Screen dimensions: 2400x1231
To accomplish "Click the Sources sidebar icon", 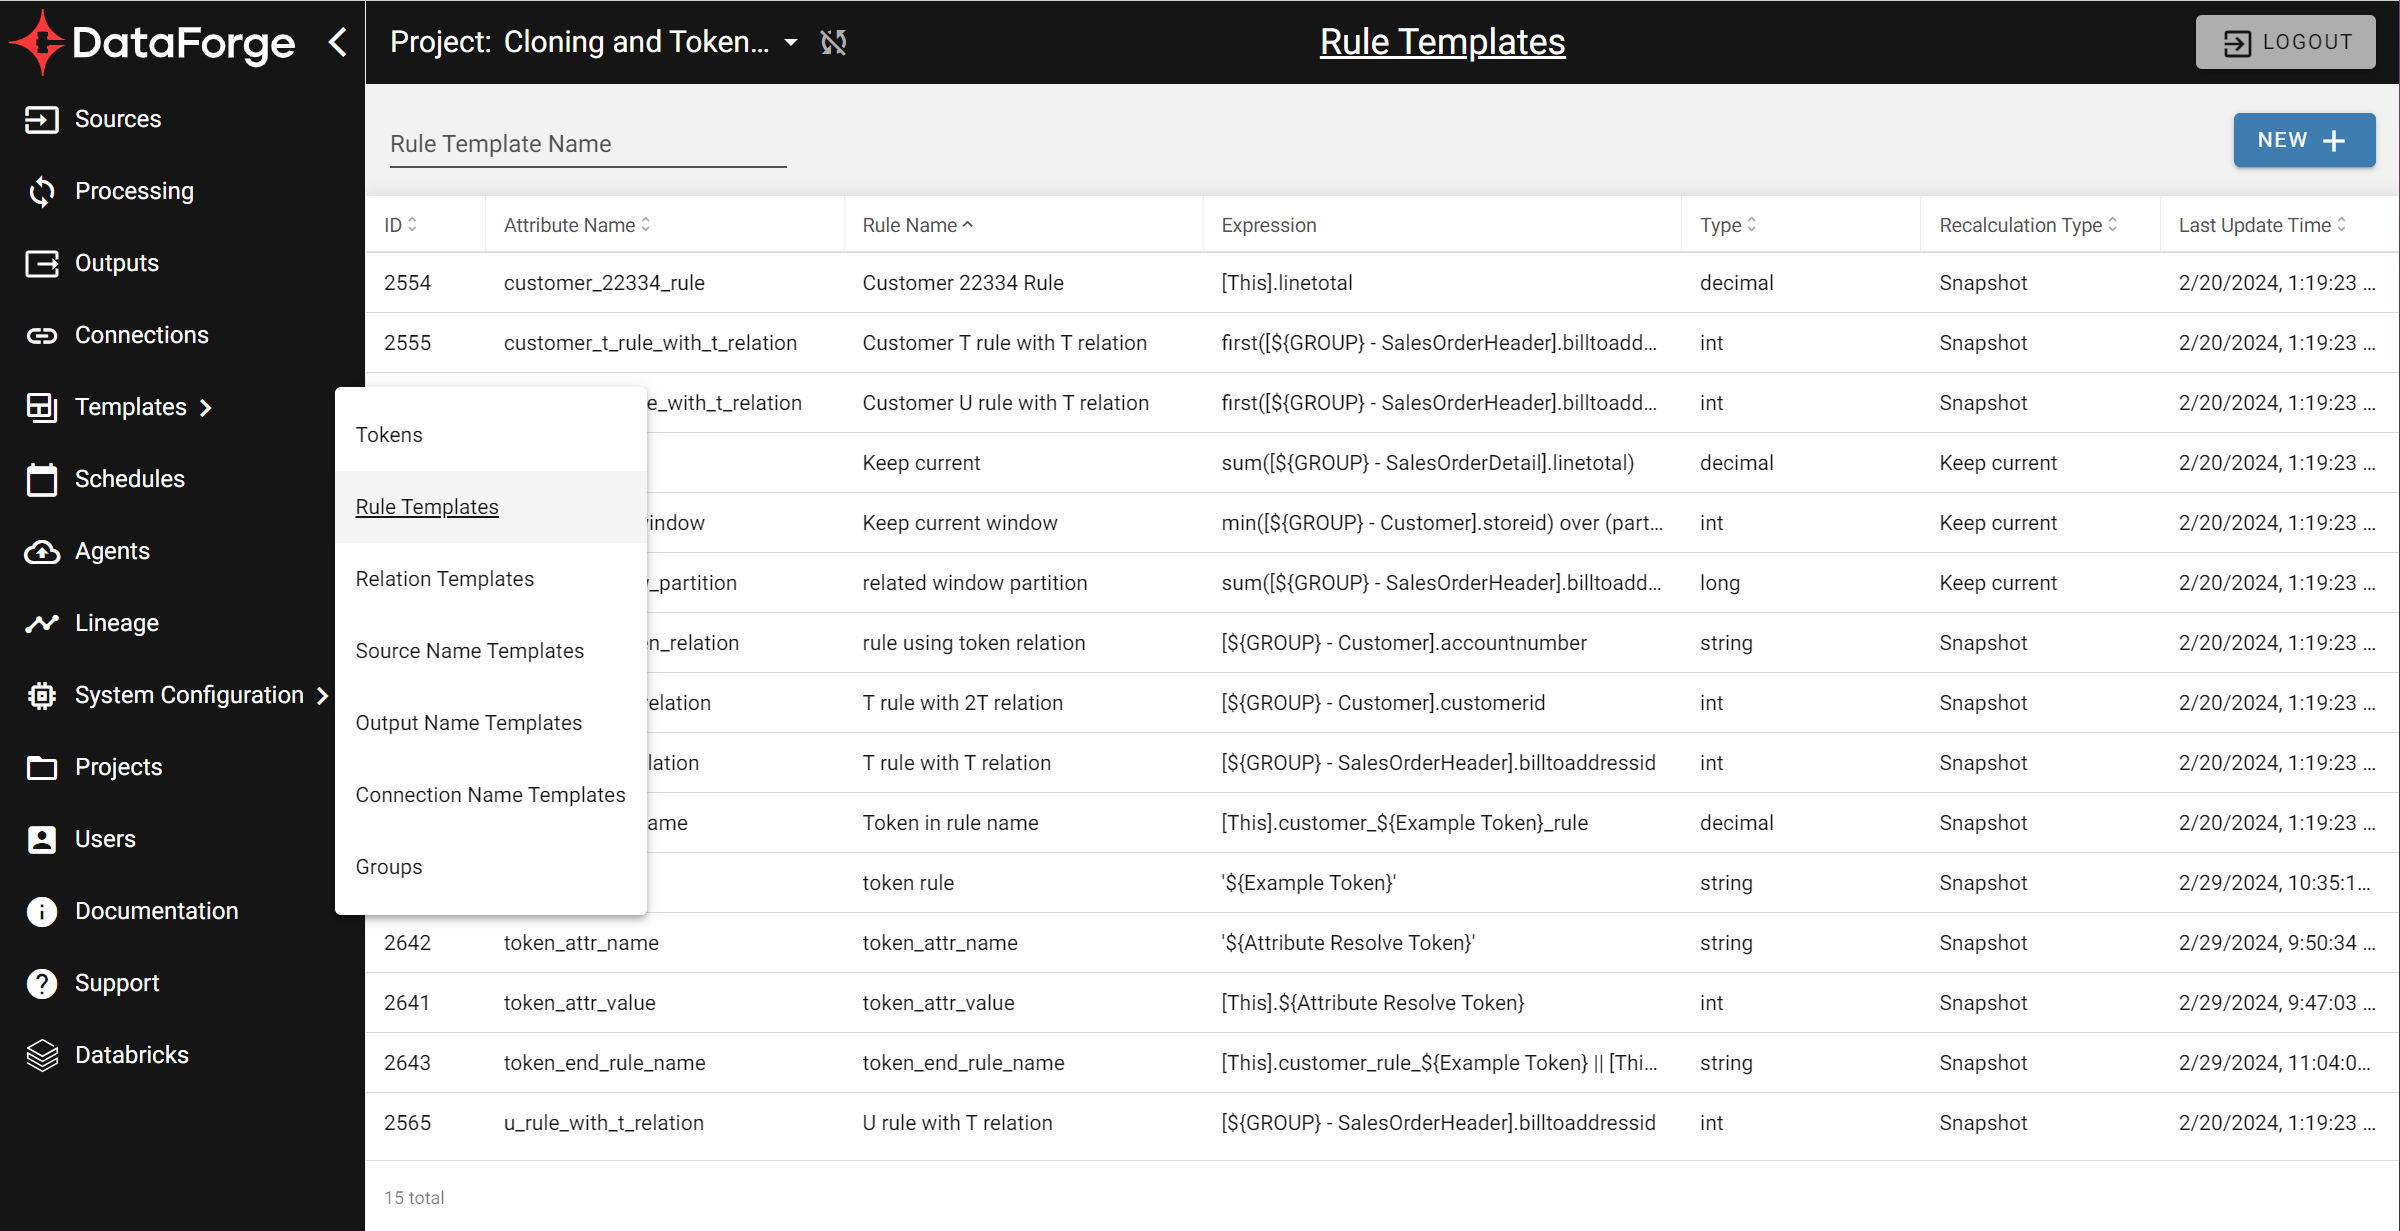I will pos(41,119).
